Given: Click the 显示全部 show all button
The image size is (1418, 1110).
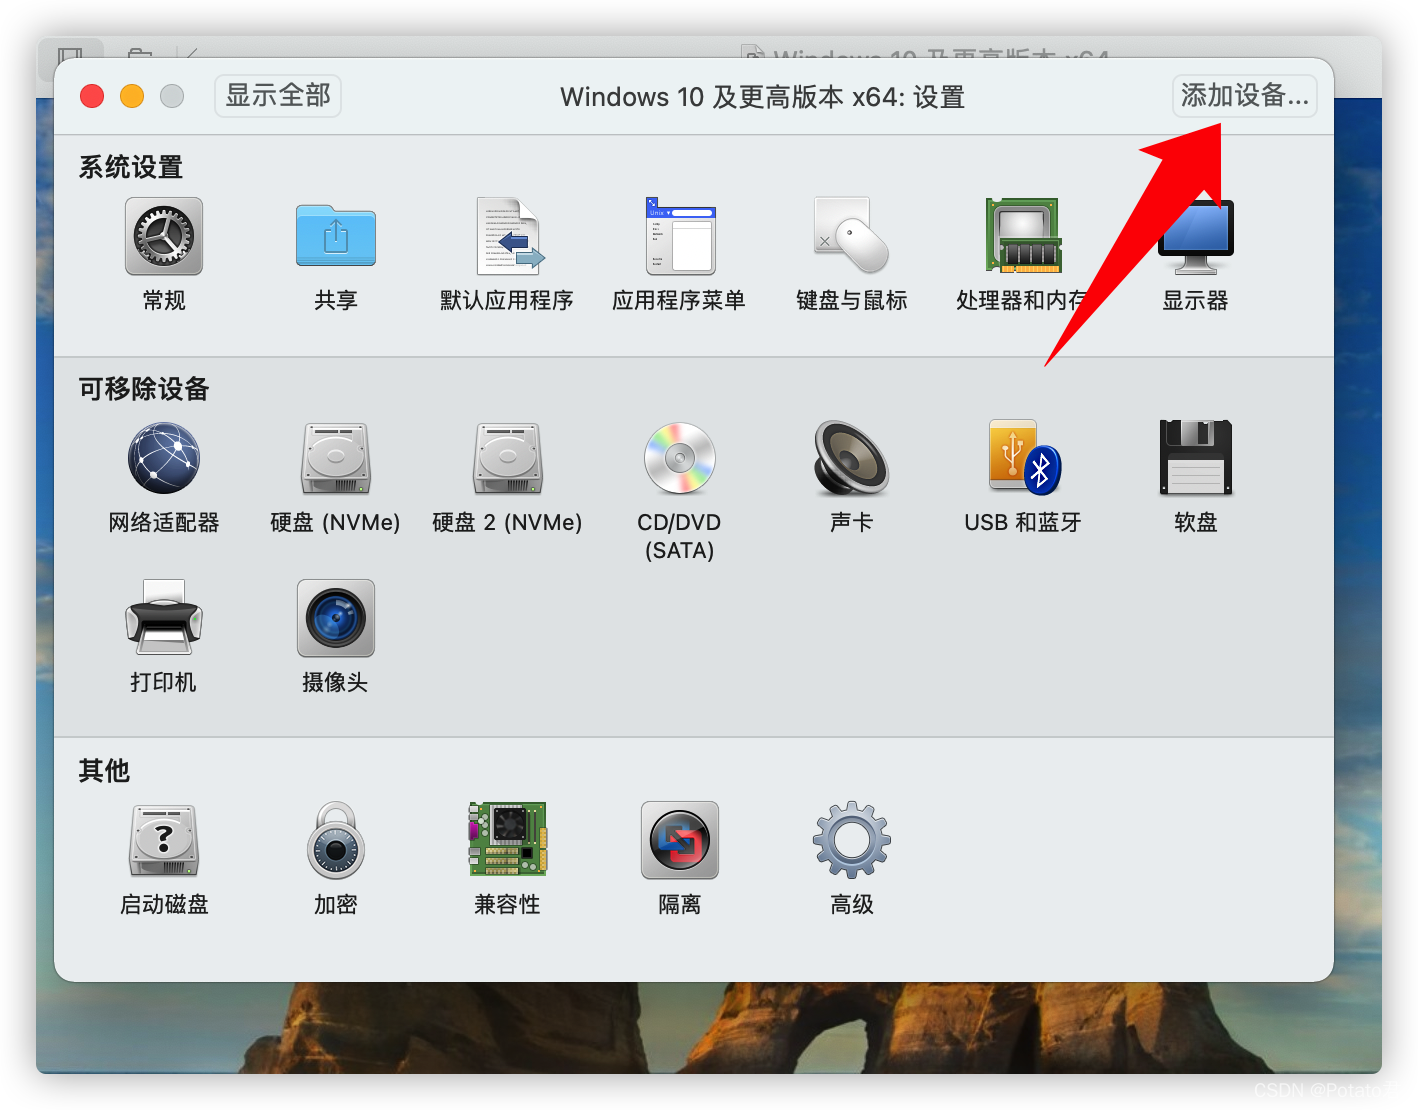Looking at the screenshot, I should click(x=278, y=96).
